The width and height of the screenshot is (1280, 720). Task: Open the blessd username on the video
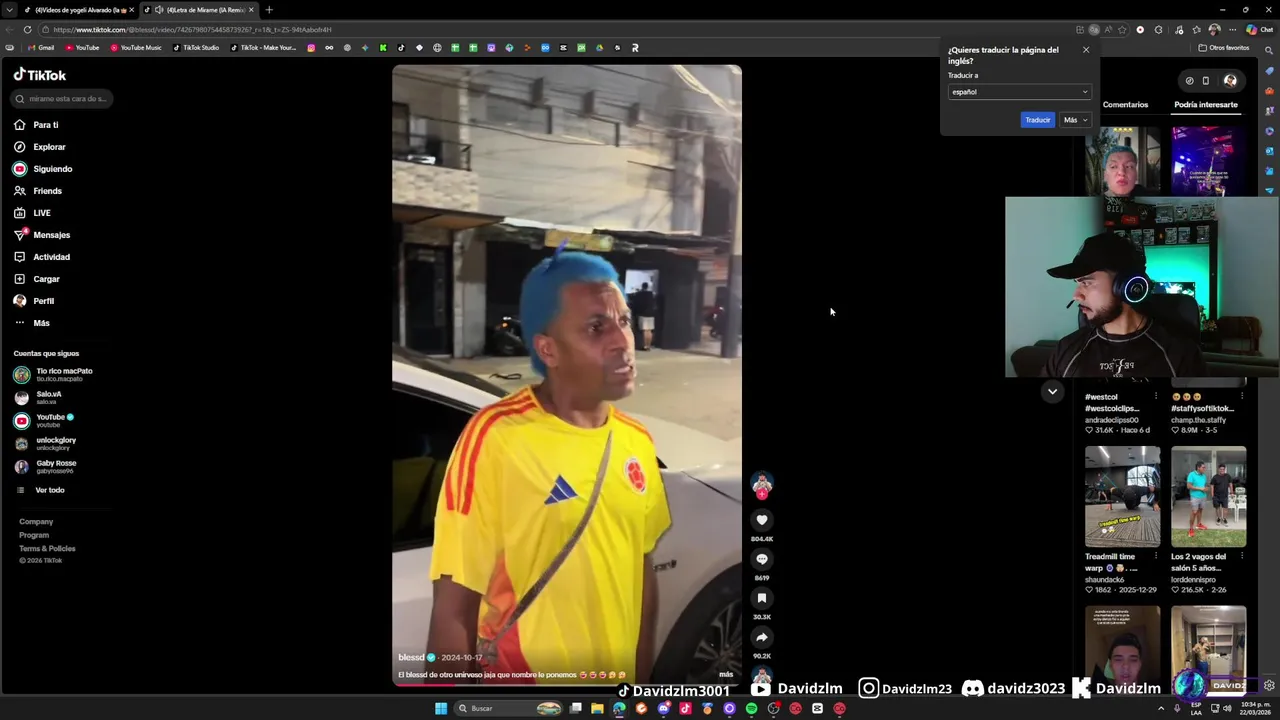(x=411, y=657)
